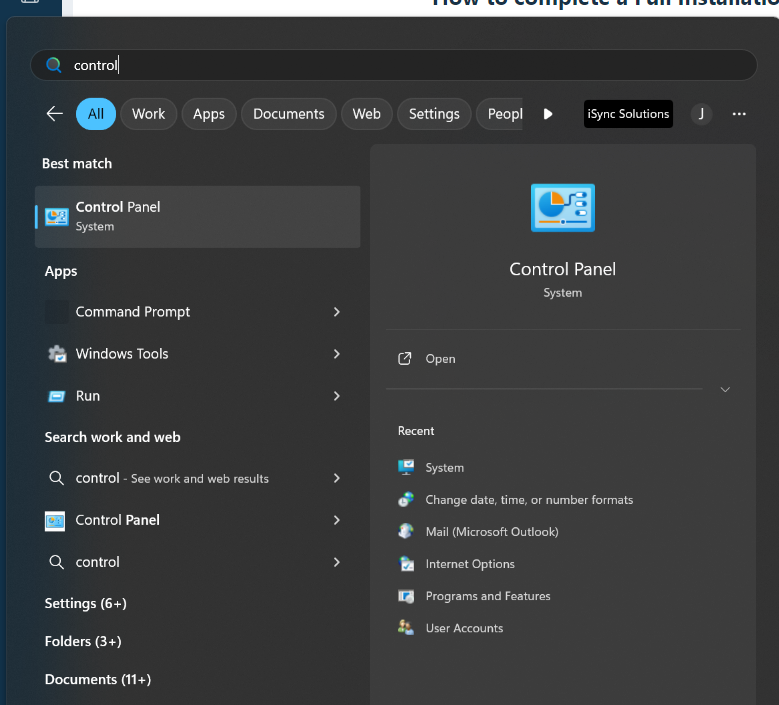Click the magnifier icon of the plain 'control' suggestion
Viewport: 779px width, 705px height.
point(57,562)
